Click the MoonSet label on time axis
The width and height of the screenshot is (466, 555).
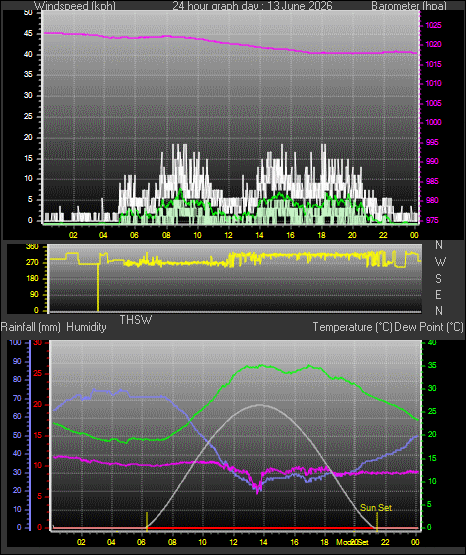pos(352,542)
